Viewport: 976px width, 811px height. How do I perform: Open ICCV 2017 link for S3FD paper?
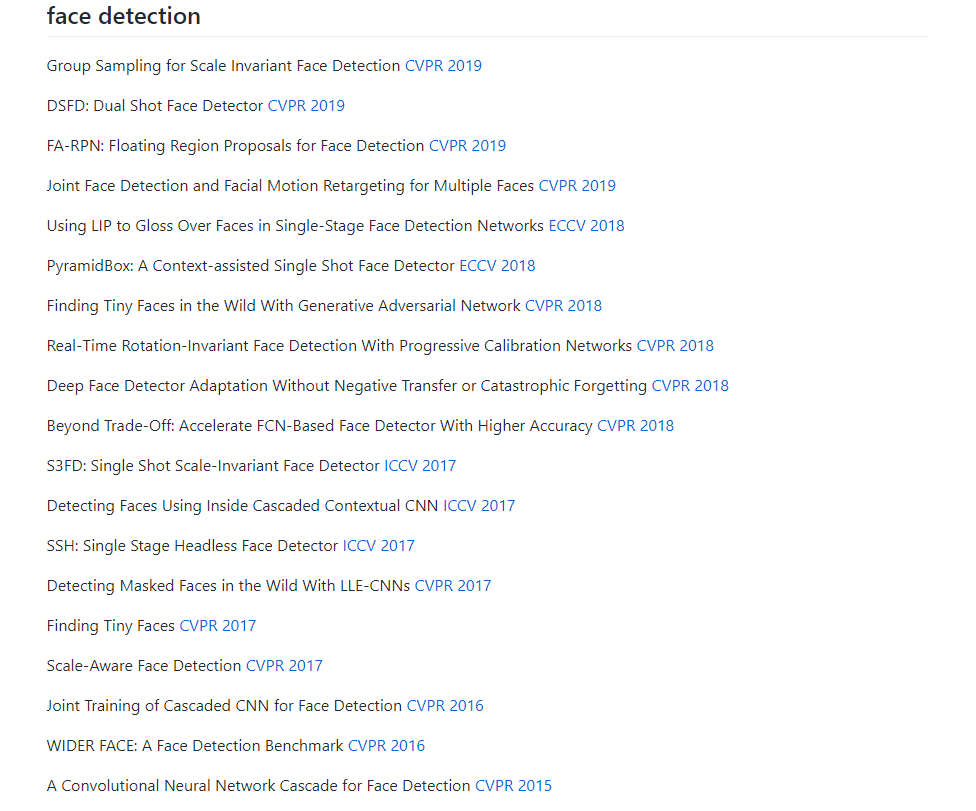coord(420,466)
